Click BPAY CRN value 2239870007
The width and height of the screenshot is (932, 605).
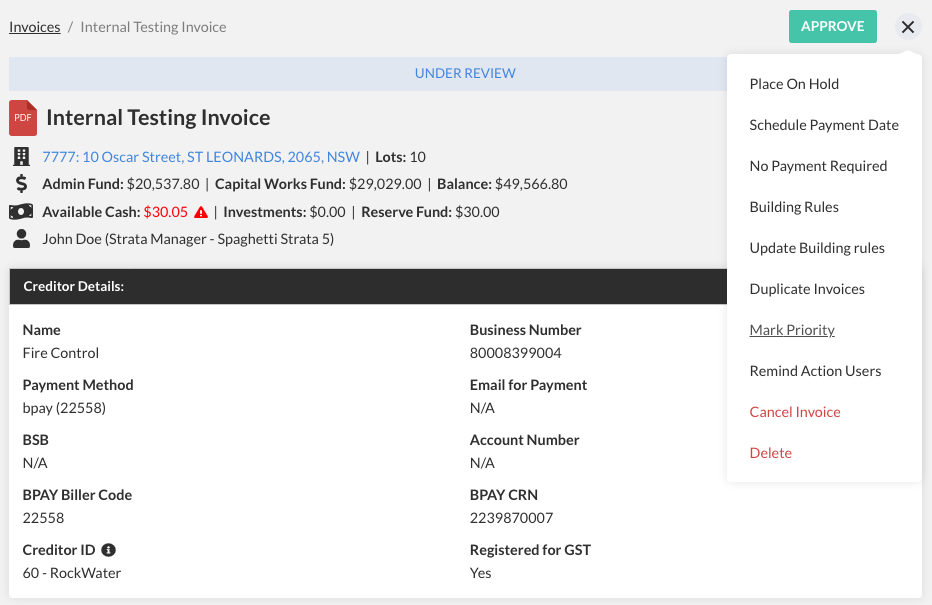pyautogui.click(x=511, y=518)
